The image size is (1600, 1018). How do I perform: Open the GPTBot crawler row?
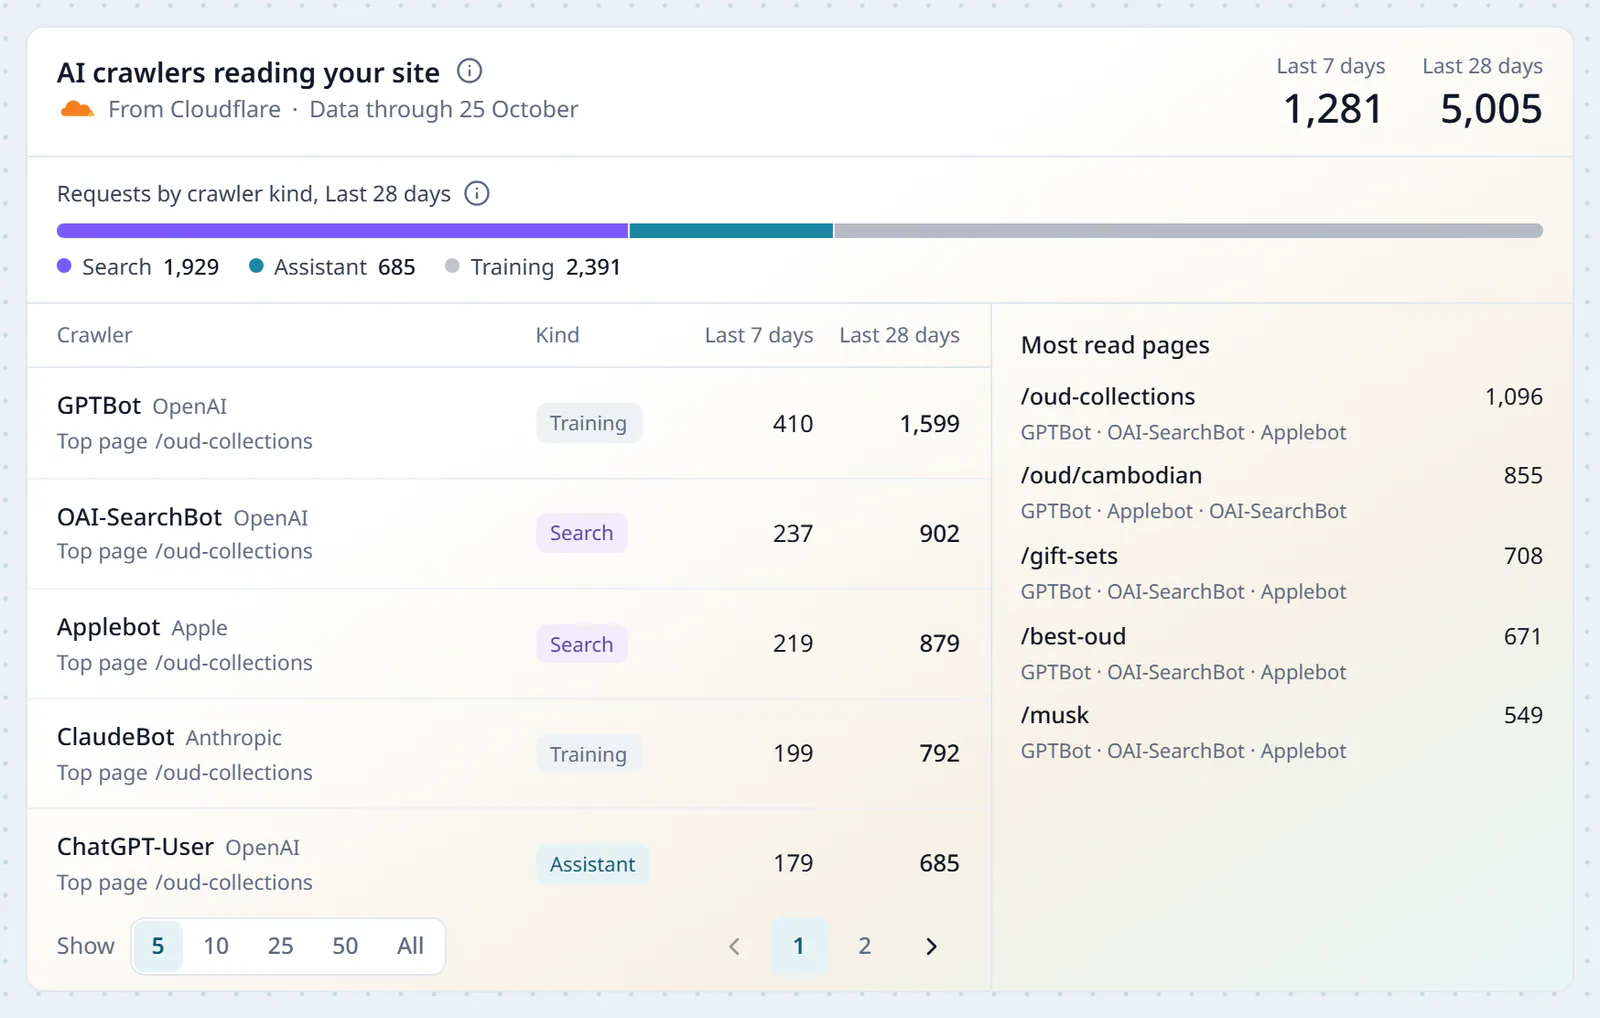(x=509, y=423)
